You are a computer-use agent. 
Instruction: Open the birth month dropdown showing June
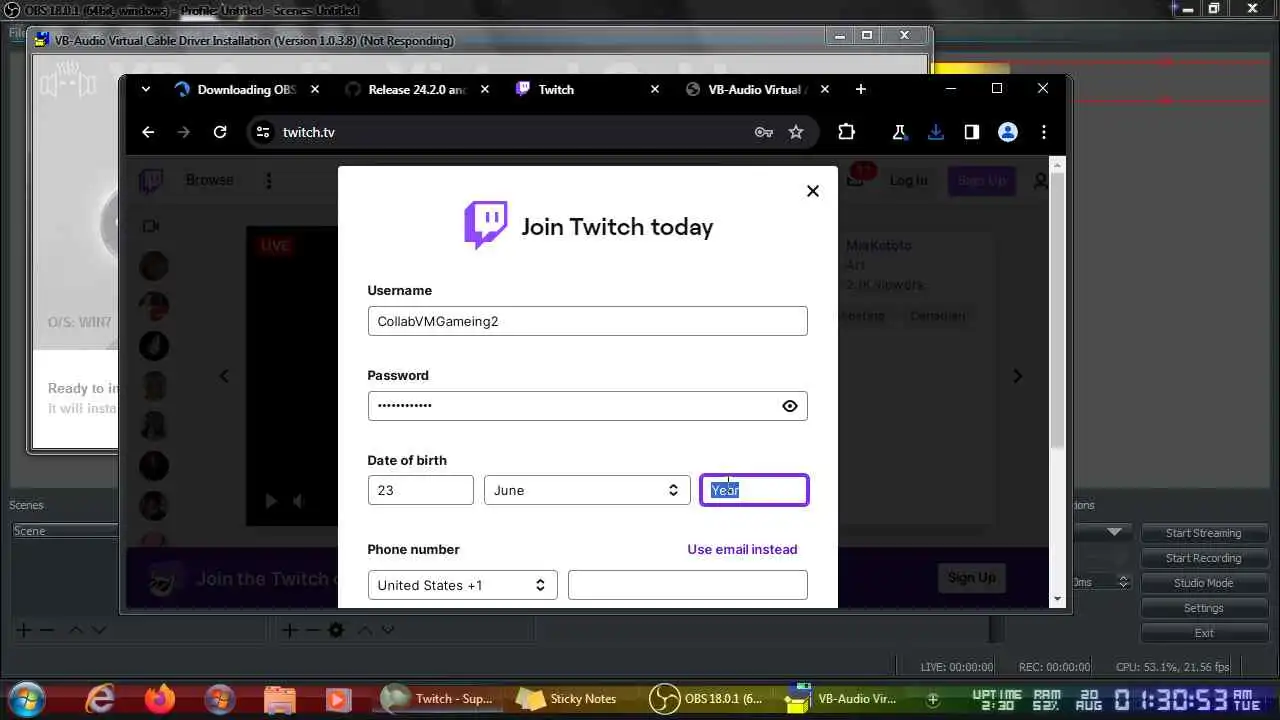pyautogui.click(x=587, y=490)
